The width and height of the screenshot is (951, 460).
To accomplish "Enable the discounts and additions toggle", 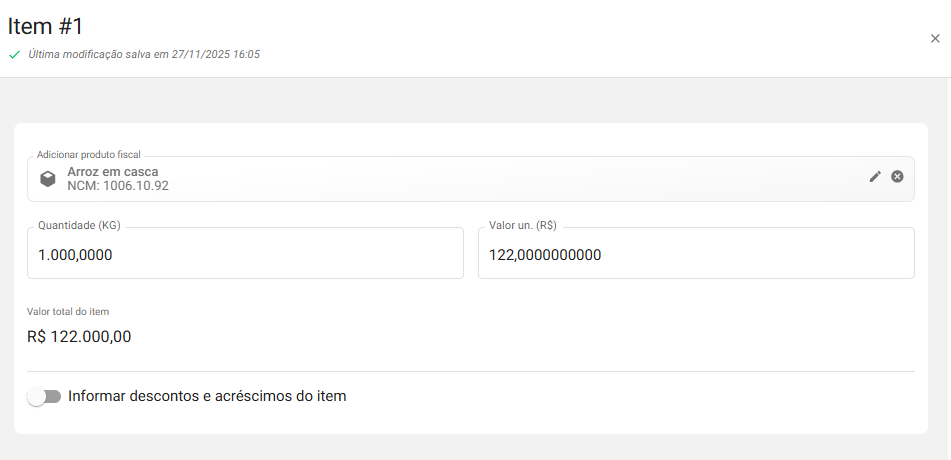I will click(44, 397).
